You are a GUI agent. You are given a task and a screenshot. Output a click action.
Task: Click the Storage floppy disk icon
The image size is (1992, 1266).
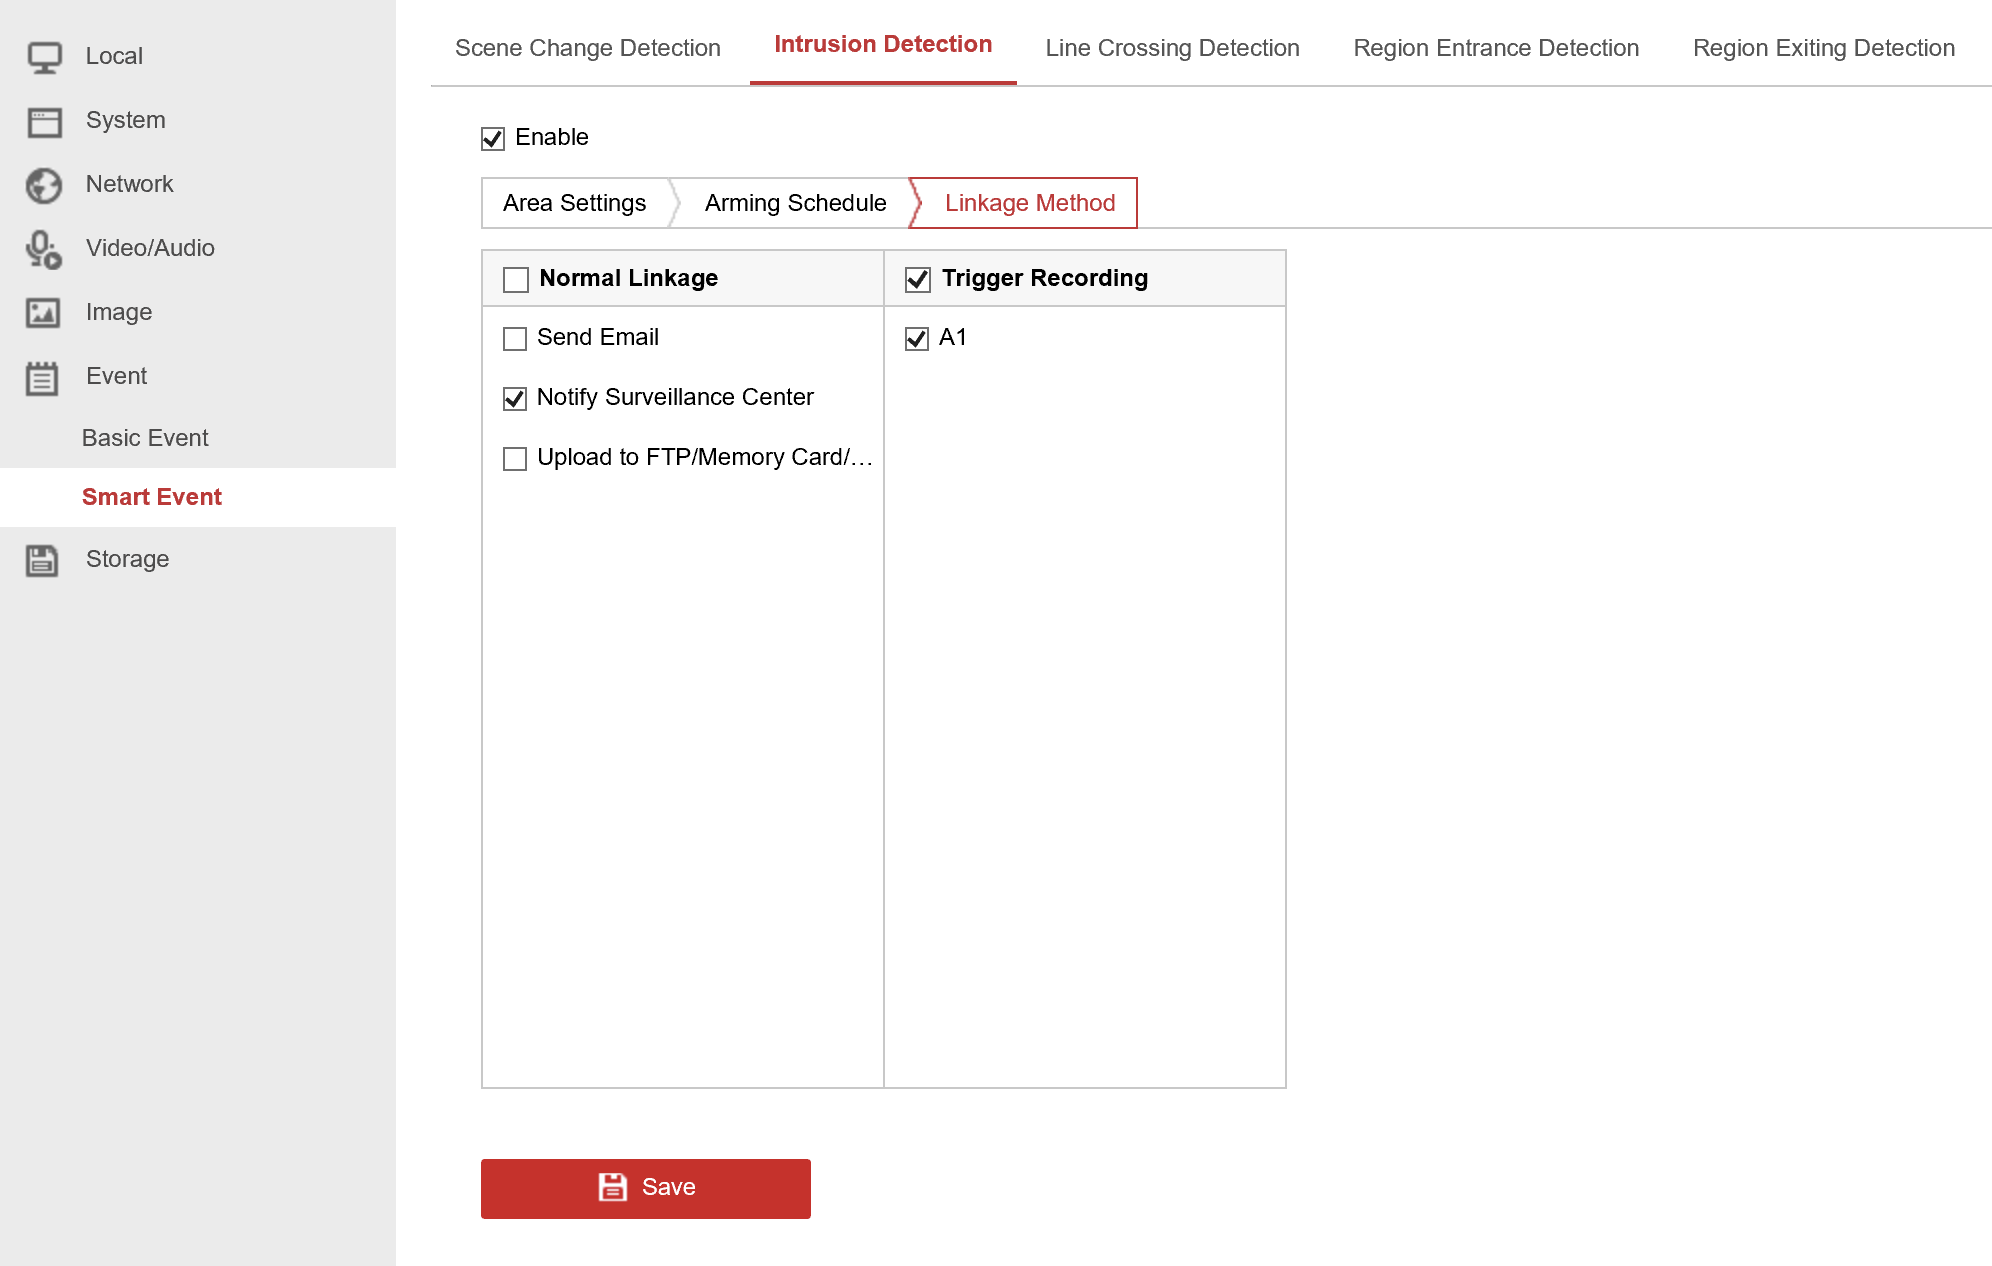click(x=42, y=560)
